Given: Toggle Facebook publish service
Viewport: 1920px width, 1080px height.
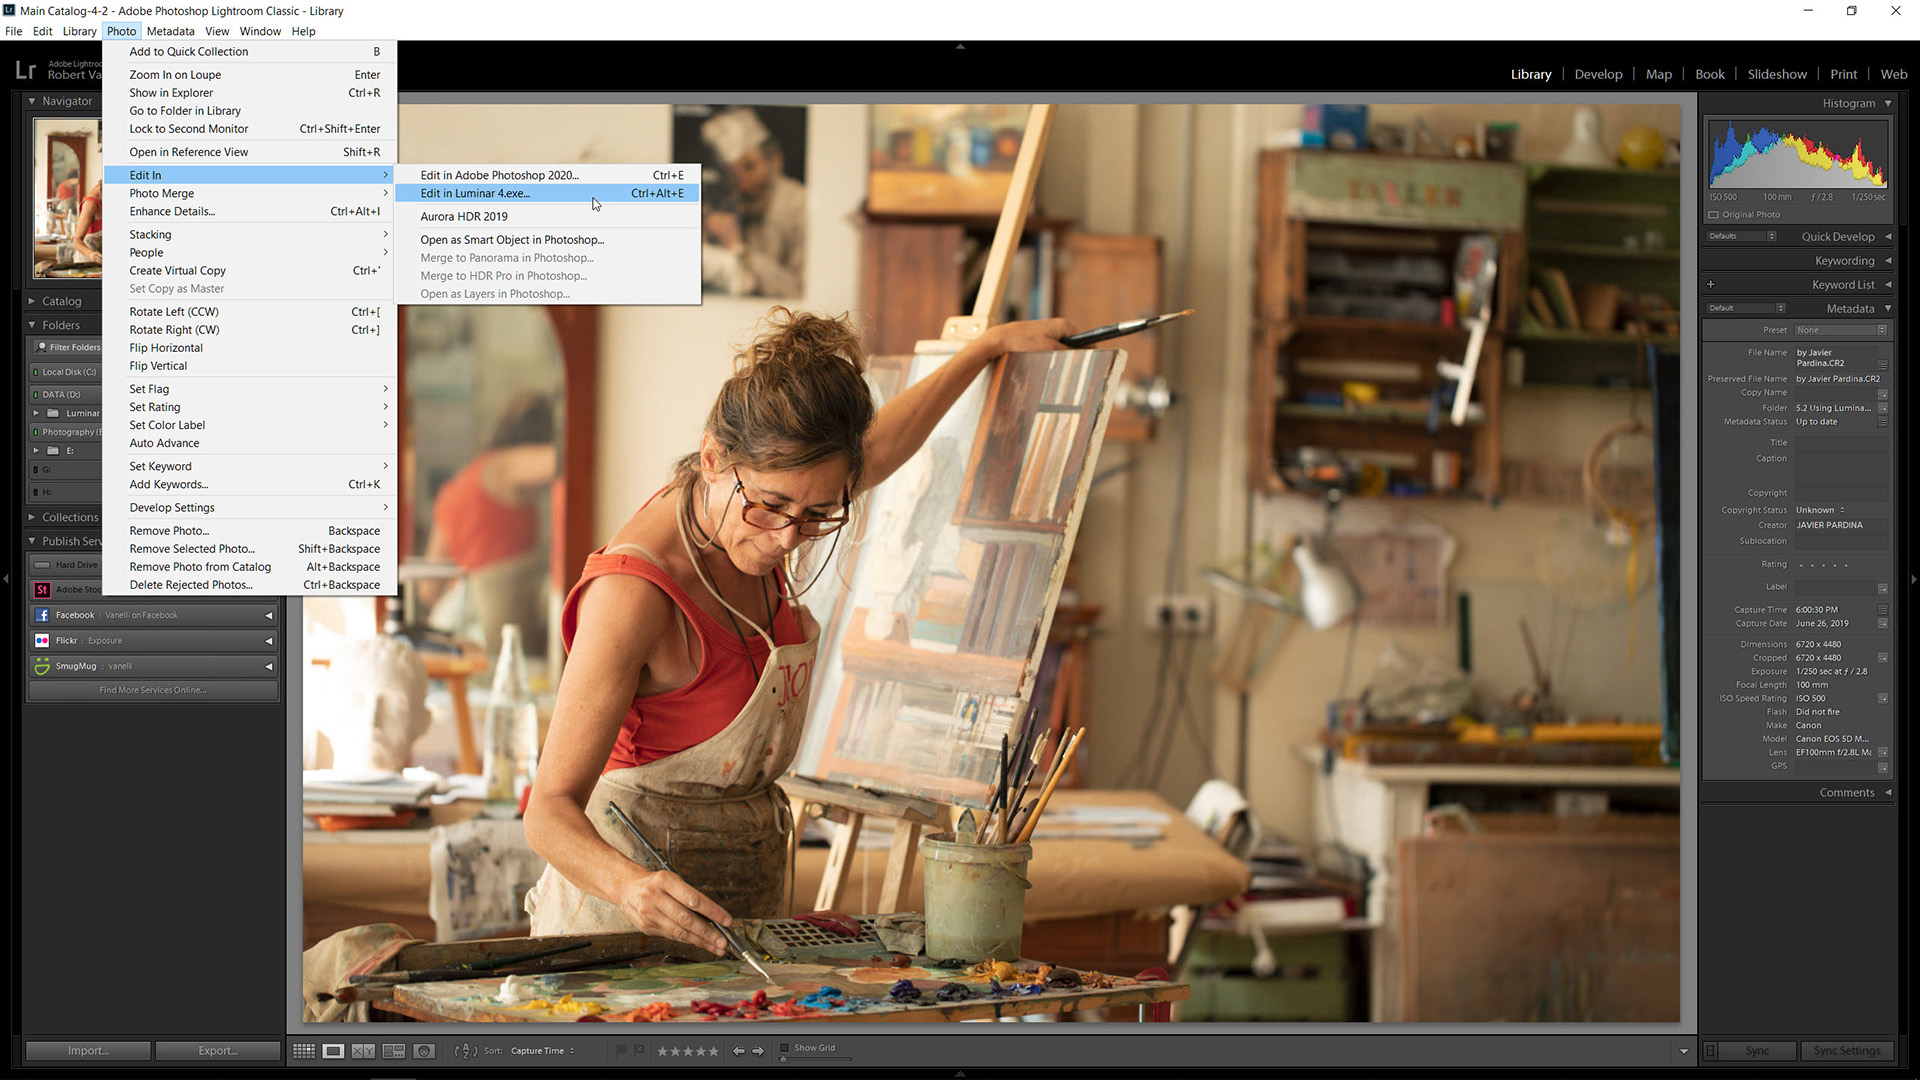Looking at the screenshot, I should pyautogui.click(x=270, y=615).
